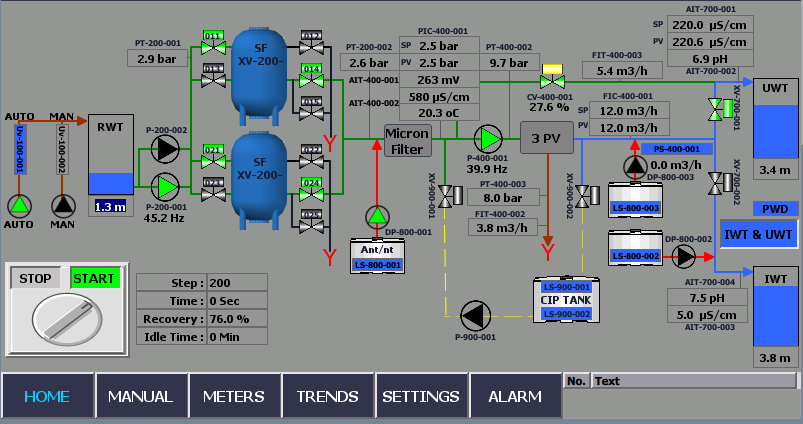
Task: Click the 3 PV membrane block
Action: click(x=546, y=138)
